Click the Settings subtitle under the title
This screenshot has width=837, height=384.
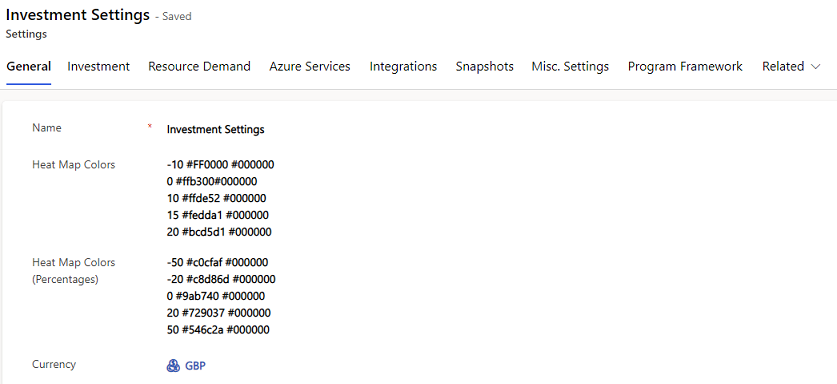tap(26, 34)
